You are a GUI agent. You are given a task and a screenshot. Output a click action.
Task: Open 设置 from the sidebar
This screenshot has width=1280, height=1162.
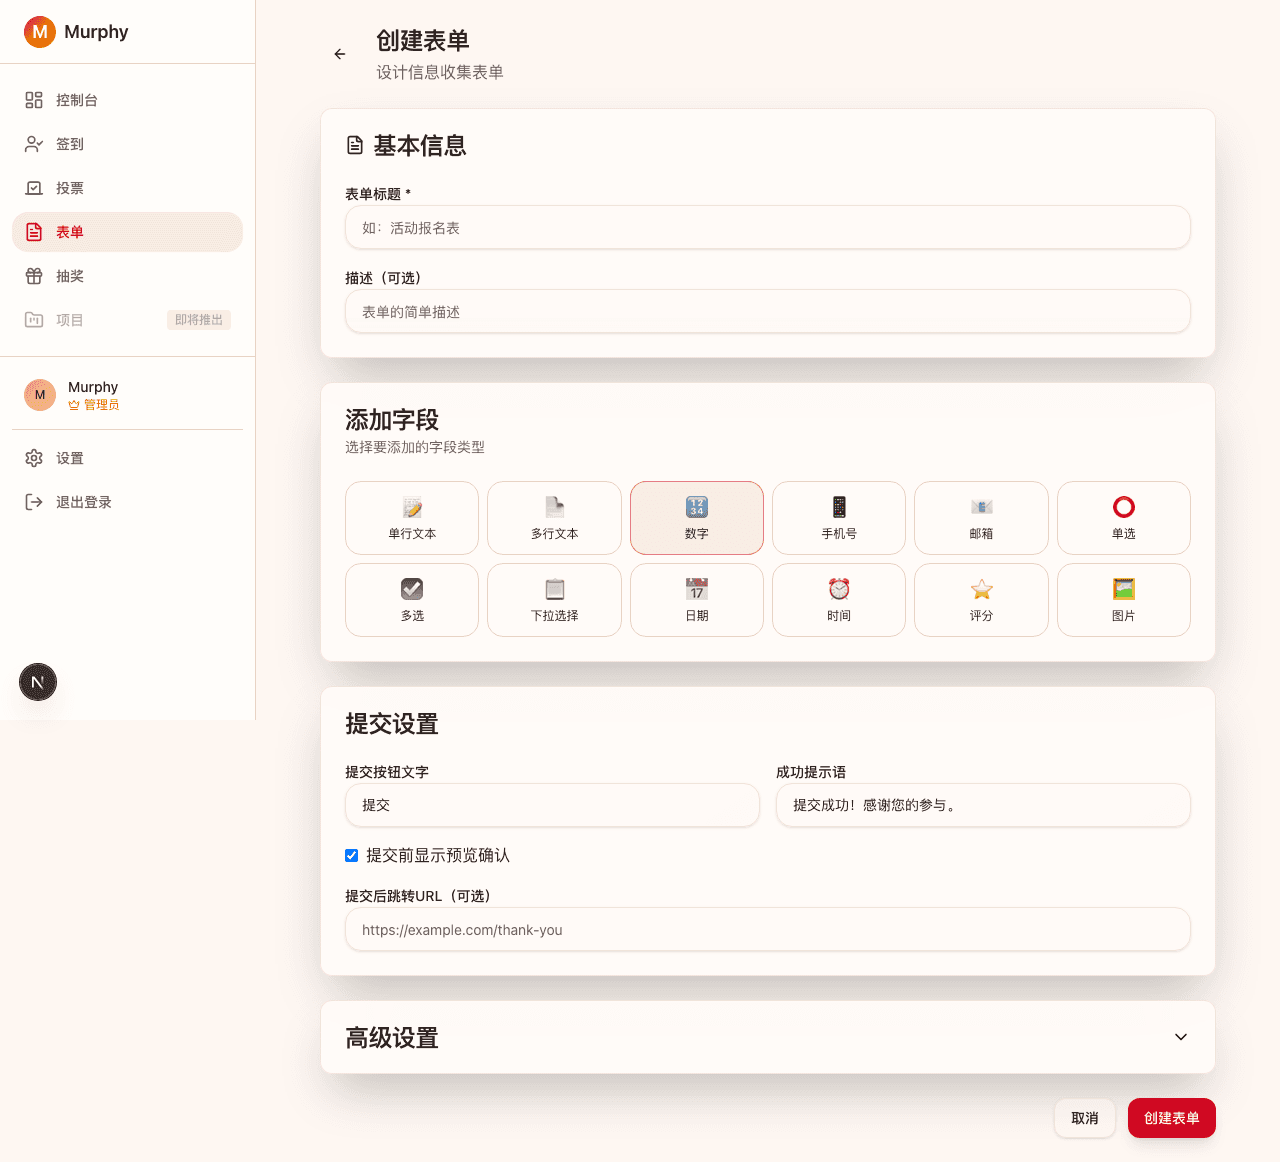click(70, 458)
